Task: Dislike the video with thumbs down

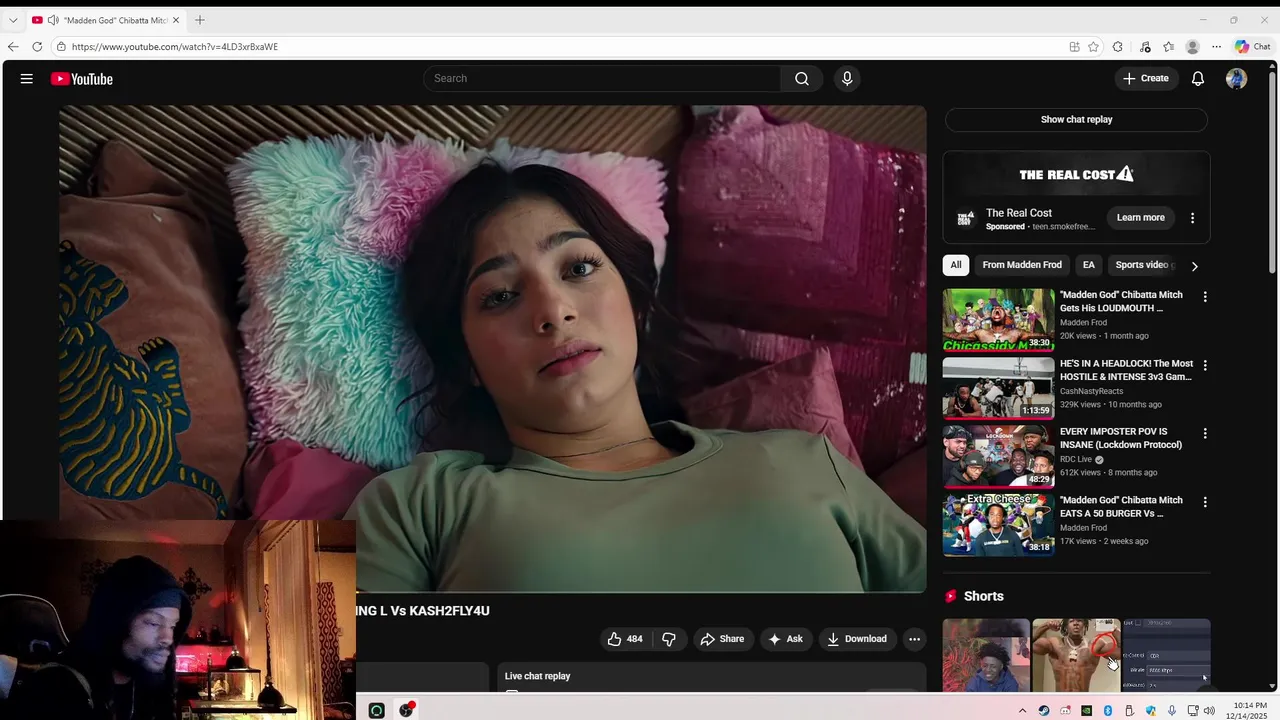Action: point(669,639)
